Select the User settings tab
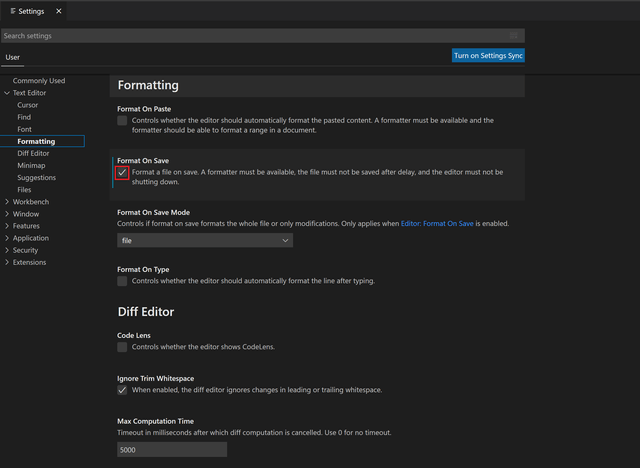The height and width of the screenshot is (468, 640). 13,57
